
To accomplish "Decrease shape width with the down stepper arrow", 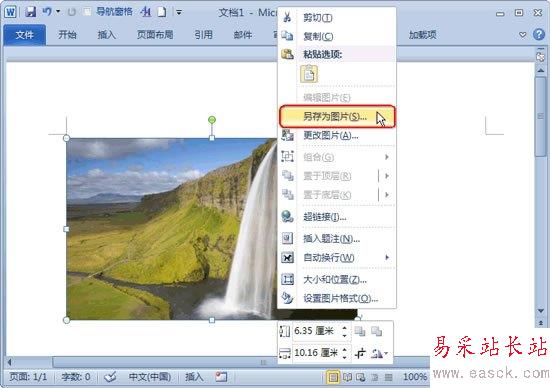I will coord(345,357).
